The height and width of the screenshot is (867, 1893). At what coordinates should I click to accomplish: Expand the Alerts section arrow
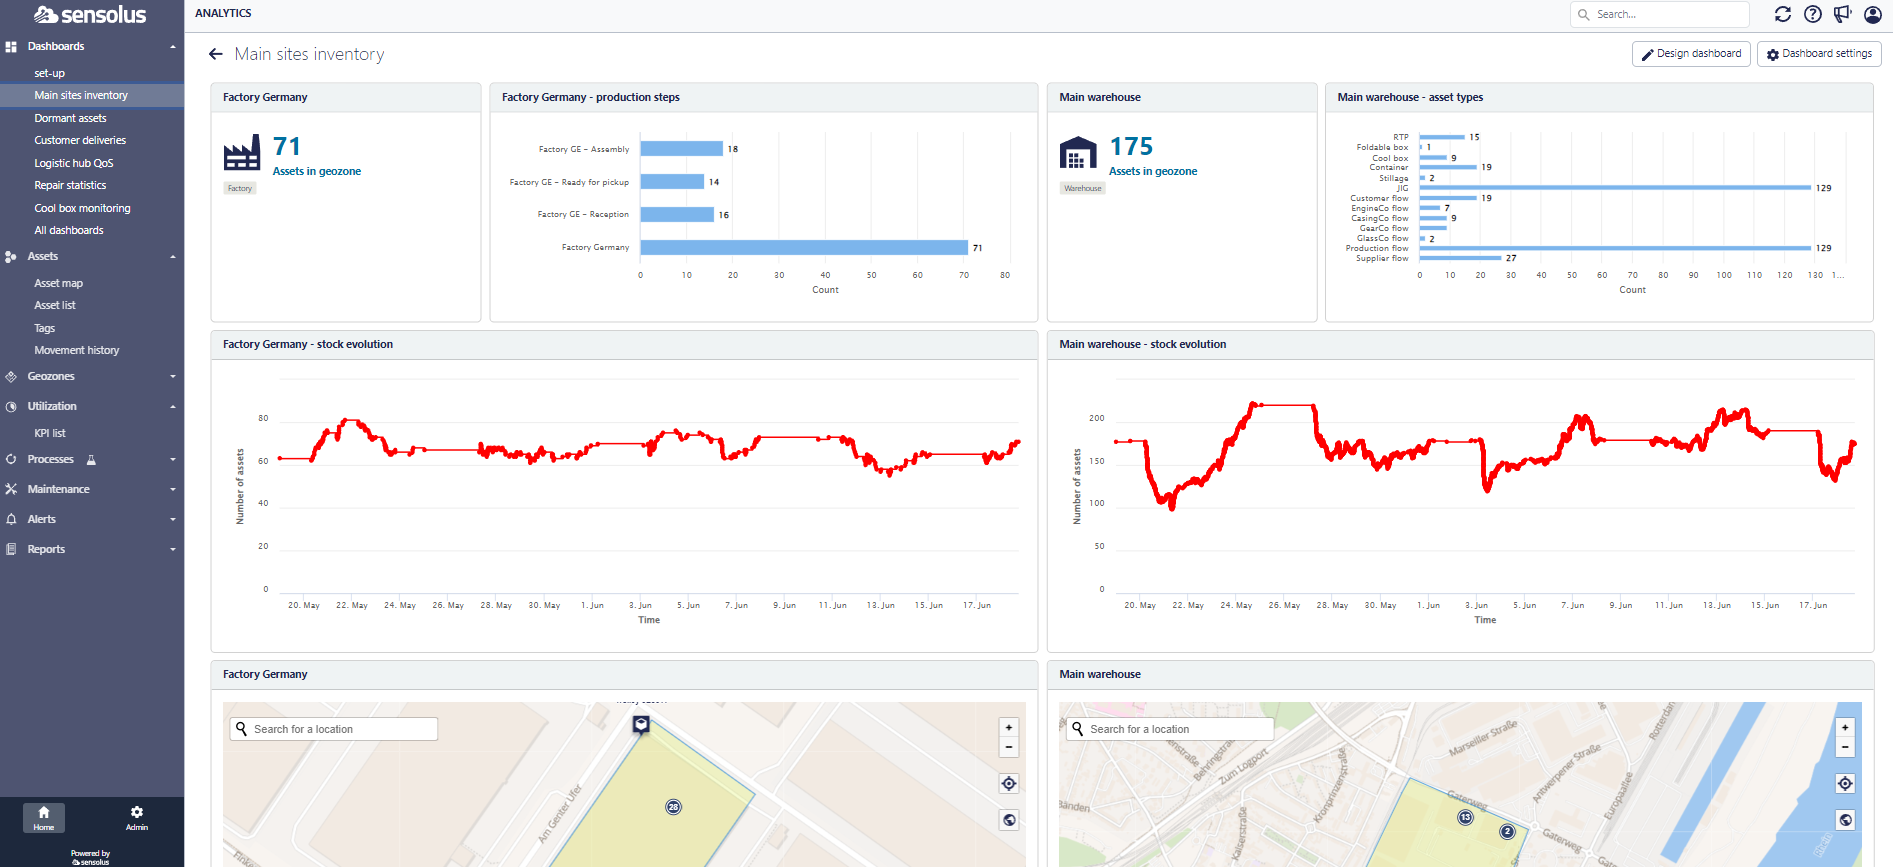(173, 520)
